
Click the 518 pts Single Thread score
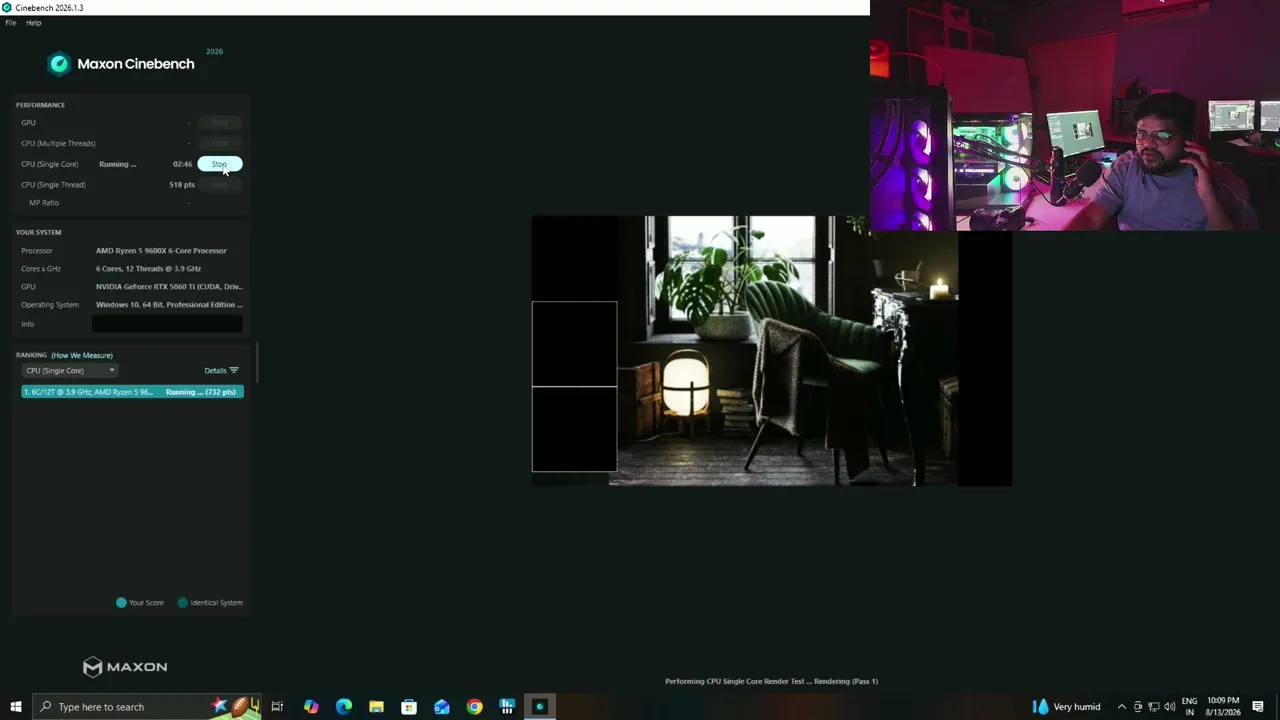(182, 185)
